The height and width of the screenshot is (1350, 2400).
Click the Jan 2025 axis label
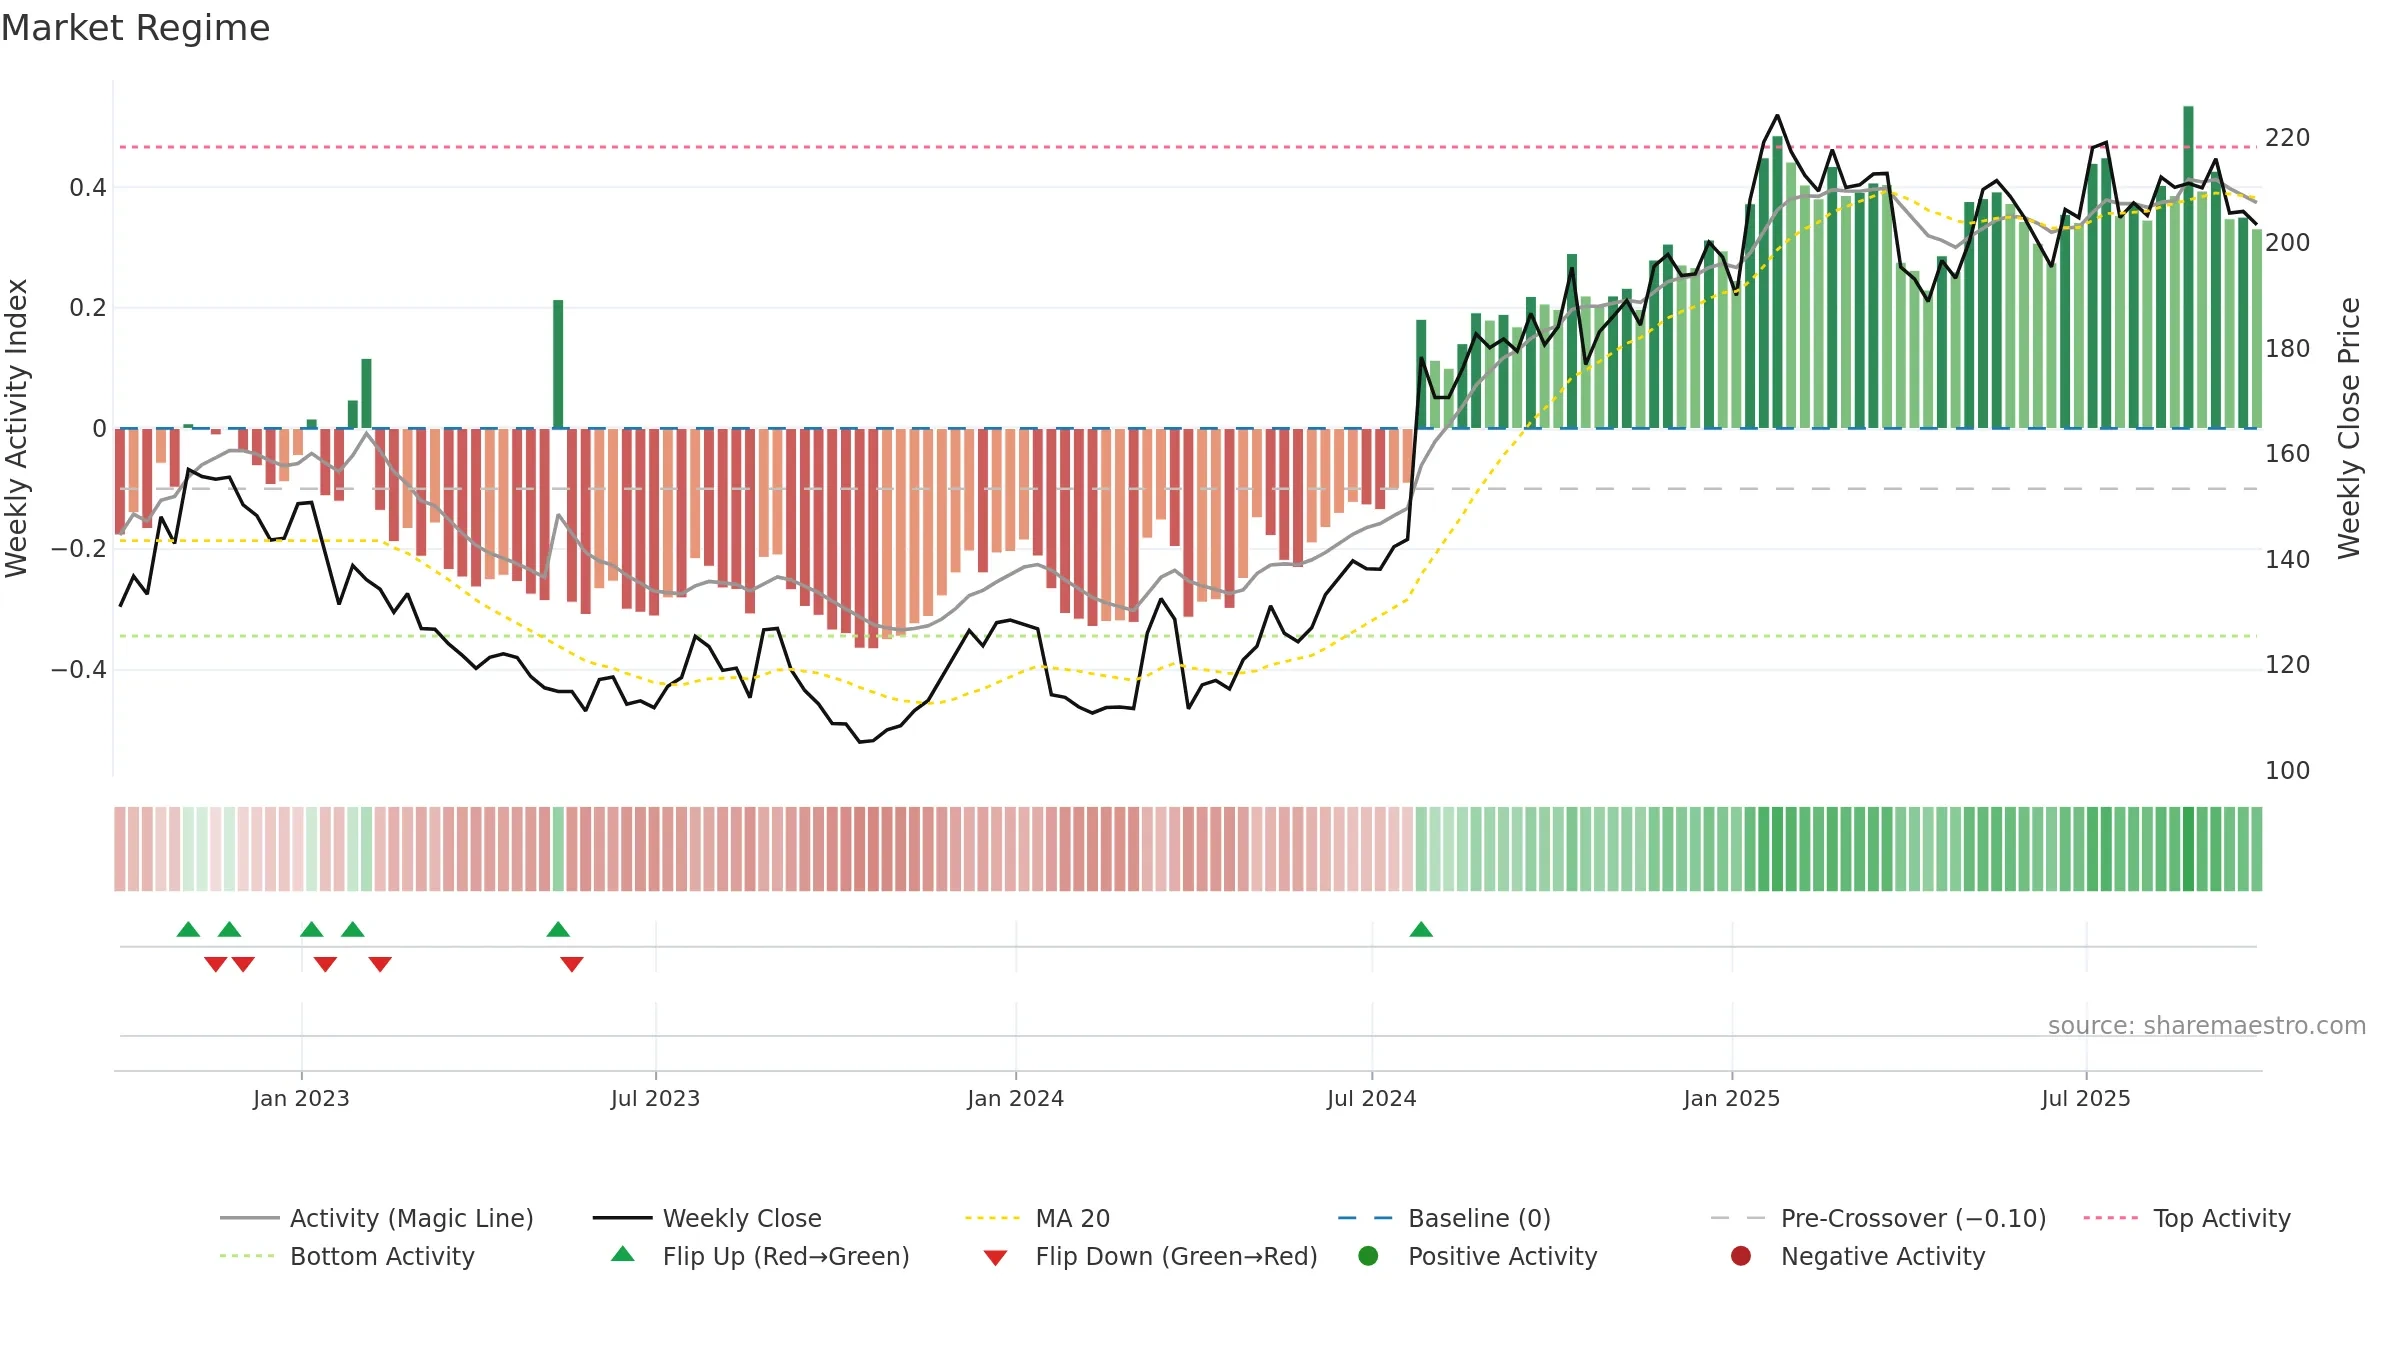[x=1731, y=1098]
